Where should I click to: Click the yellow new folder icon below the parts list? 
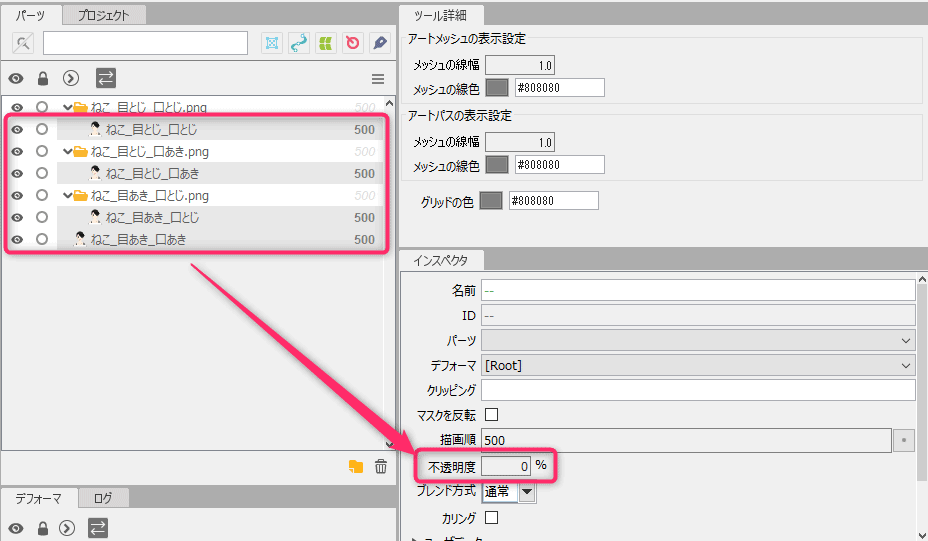pos(356,466)
